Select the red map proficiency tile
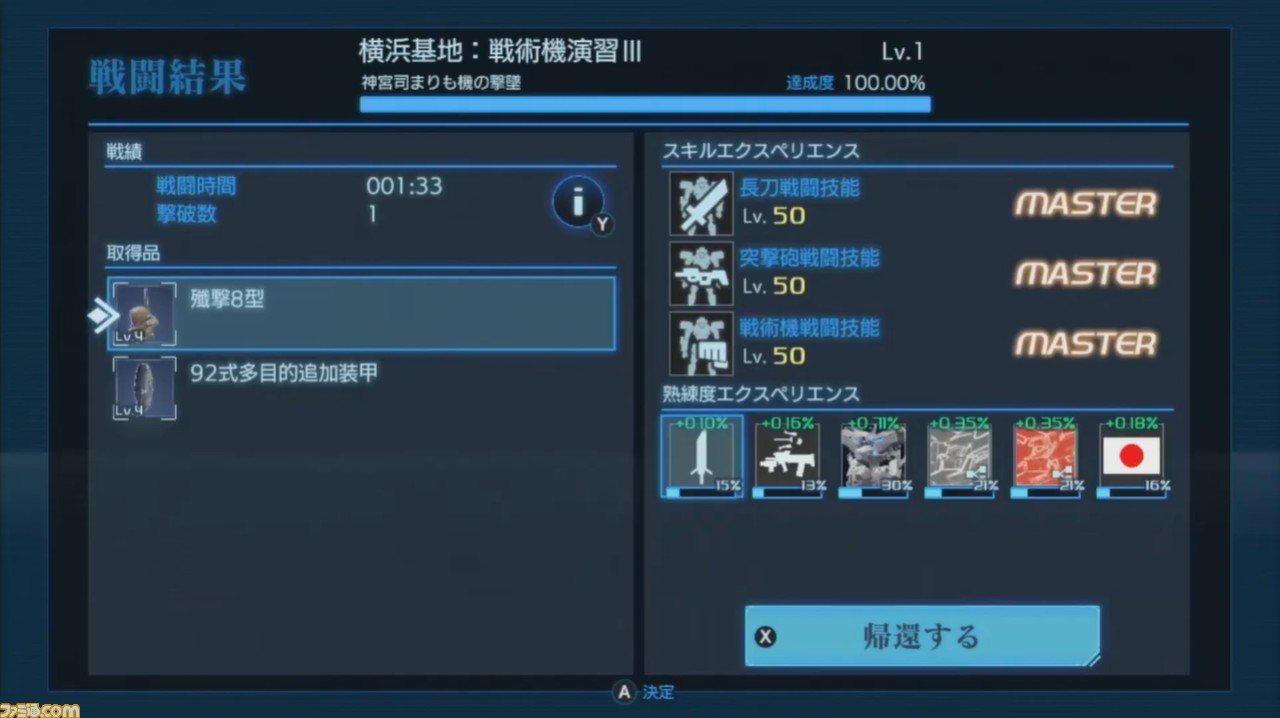The height and width of the screenshot is (718, 1280). (x=1046, y=456)
